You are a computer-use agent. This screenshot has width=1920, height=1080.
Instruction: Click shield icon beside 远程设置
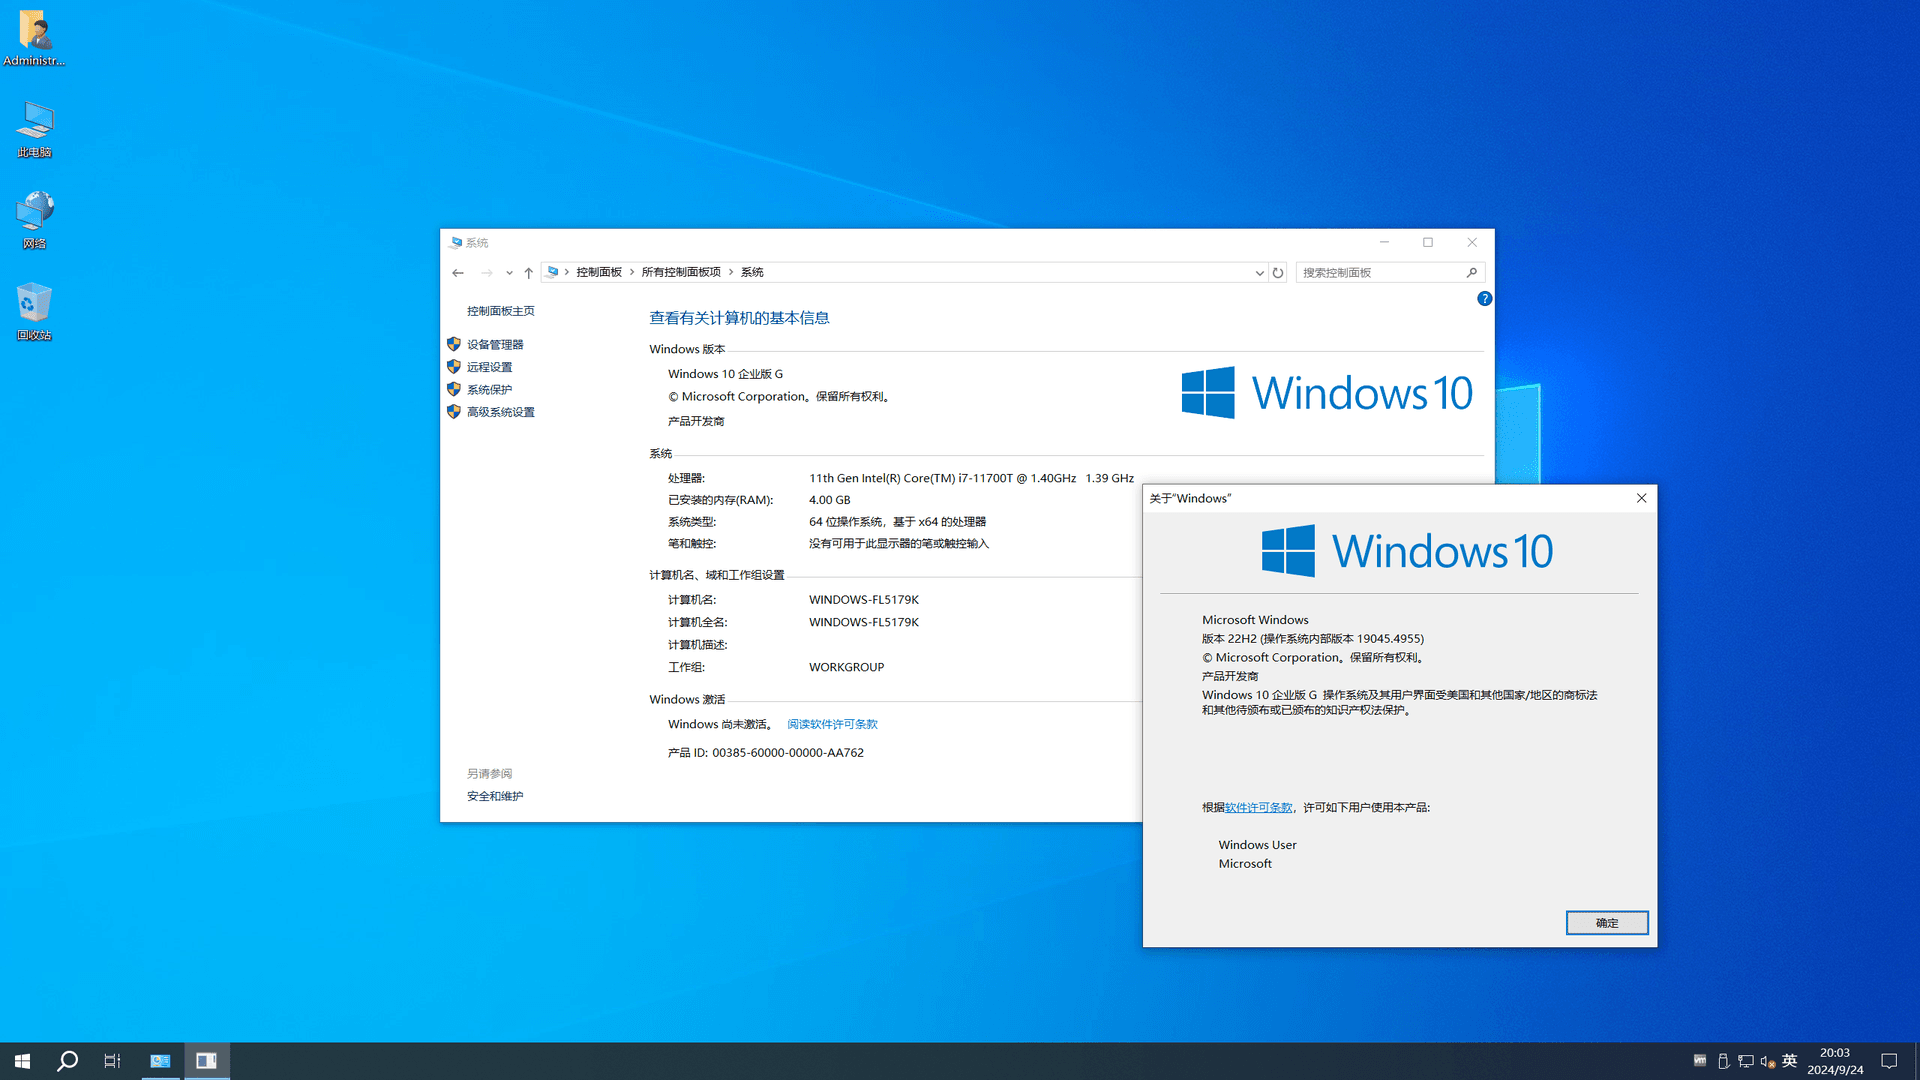click(454, 367)
